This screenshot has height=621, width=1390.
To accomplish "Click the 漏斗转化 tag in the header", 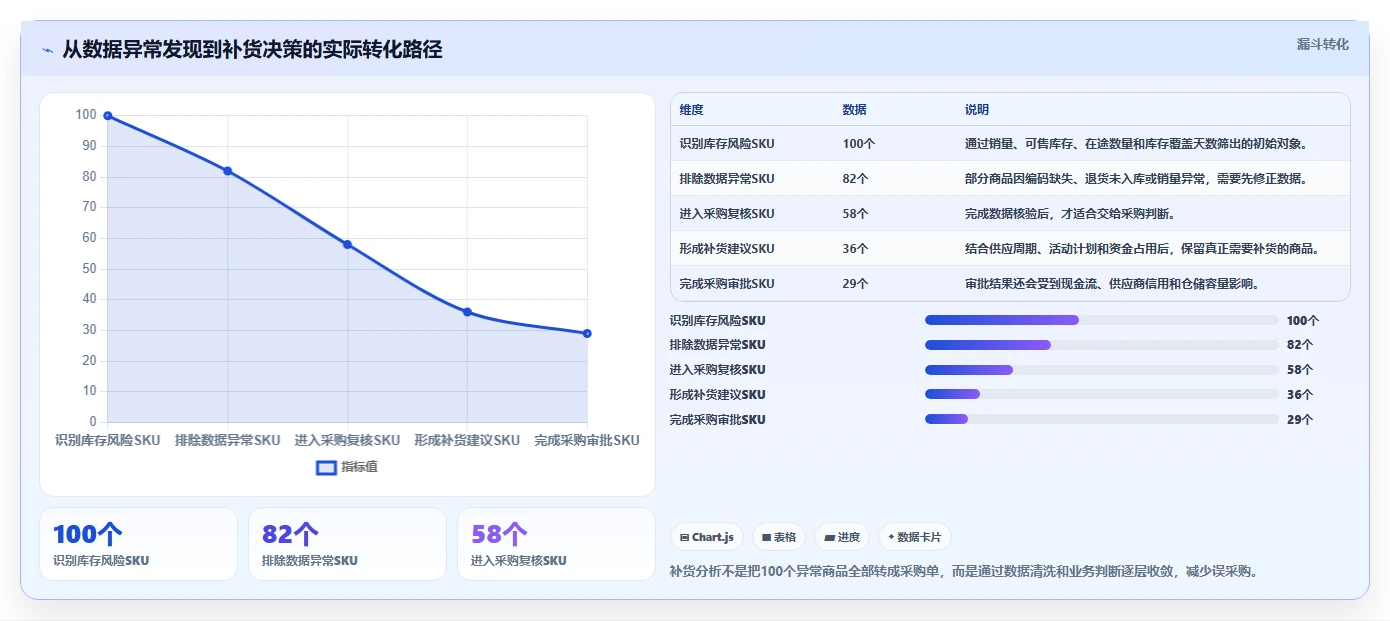I will 1322,44.
